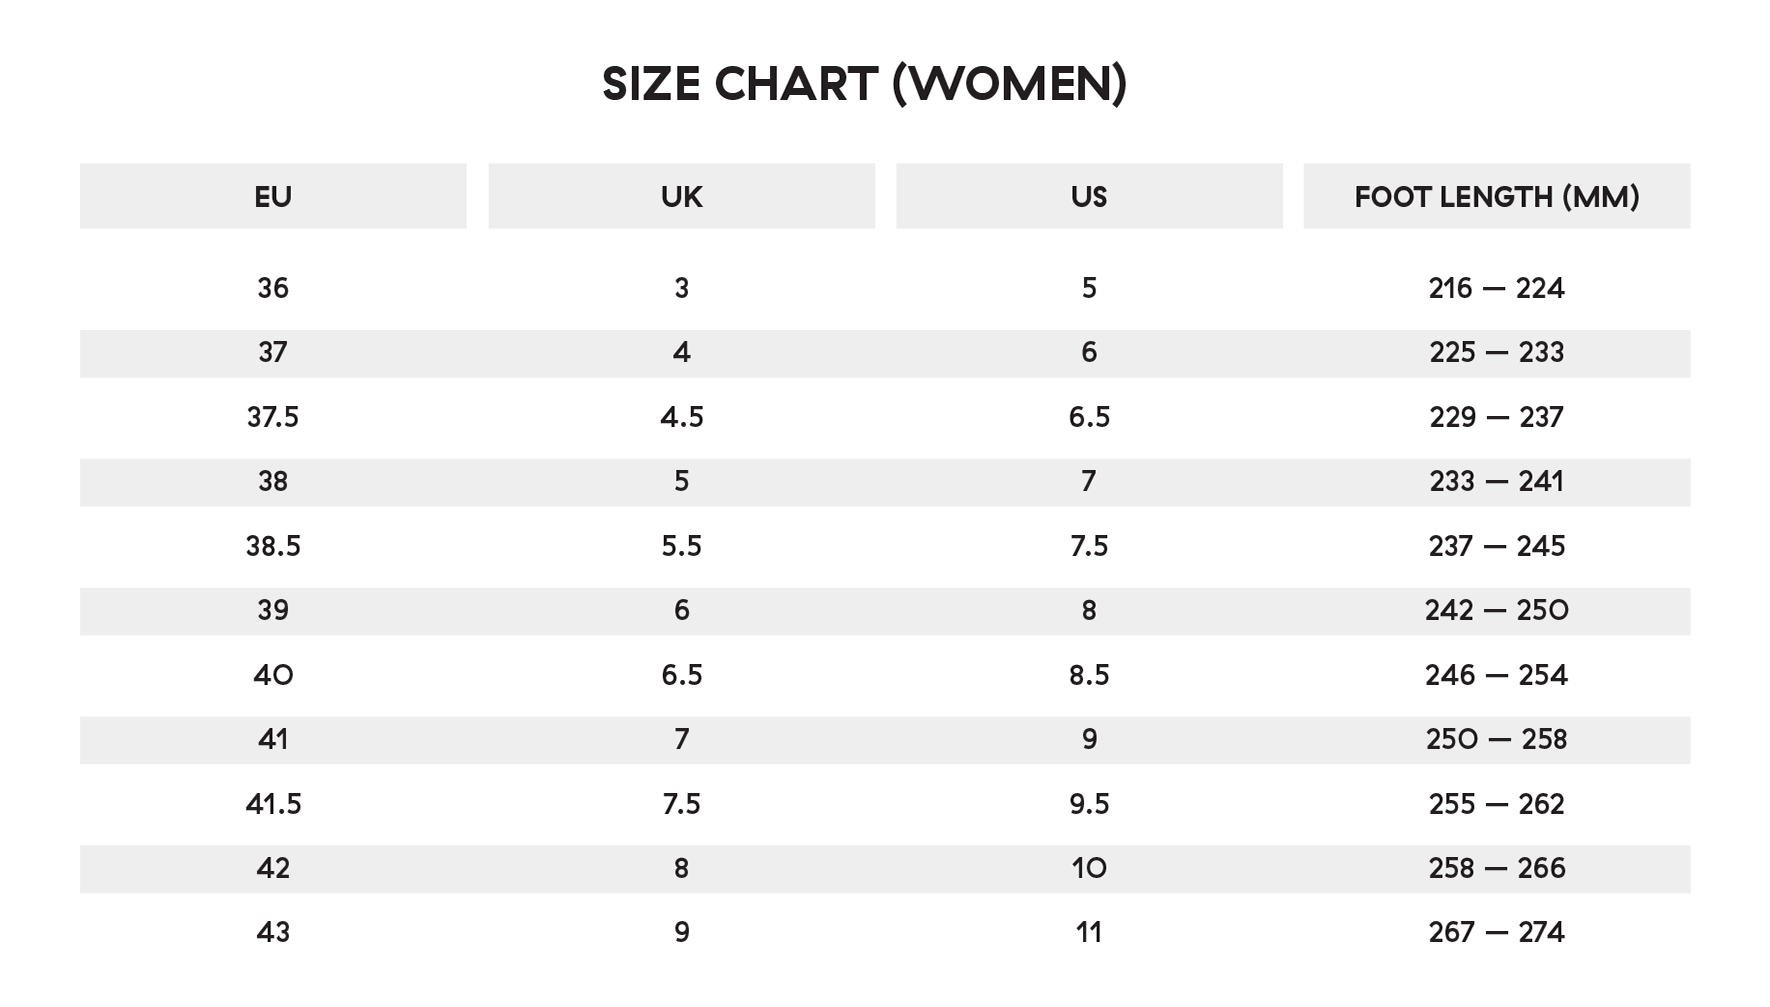The width and height of the screenshot is (1770, 1007).
Task: Select foot length 267 — 274 cell
Action: 1497,933
